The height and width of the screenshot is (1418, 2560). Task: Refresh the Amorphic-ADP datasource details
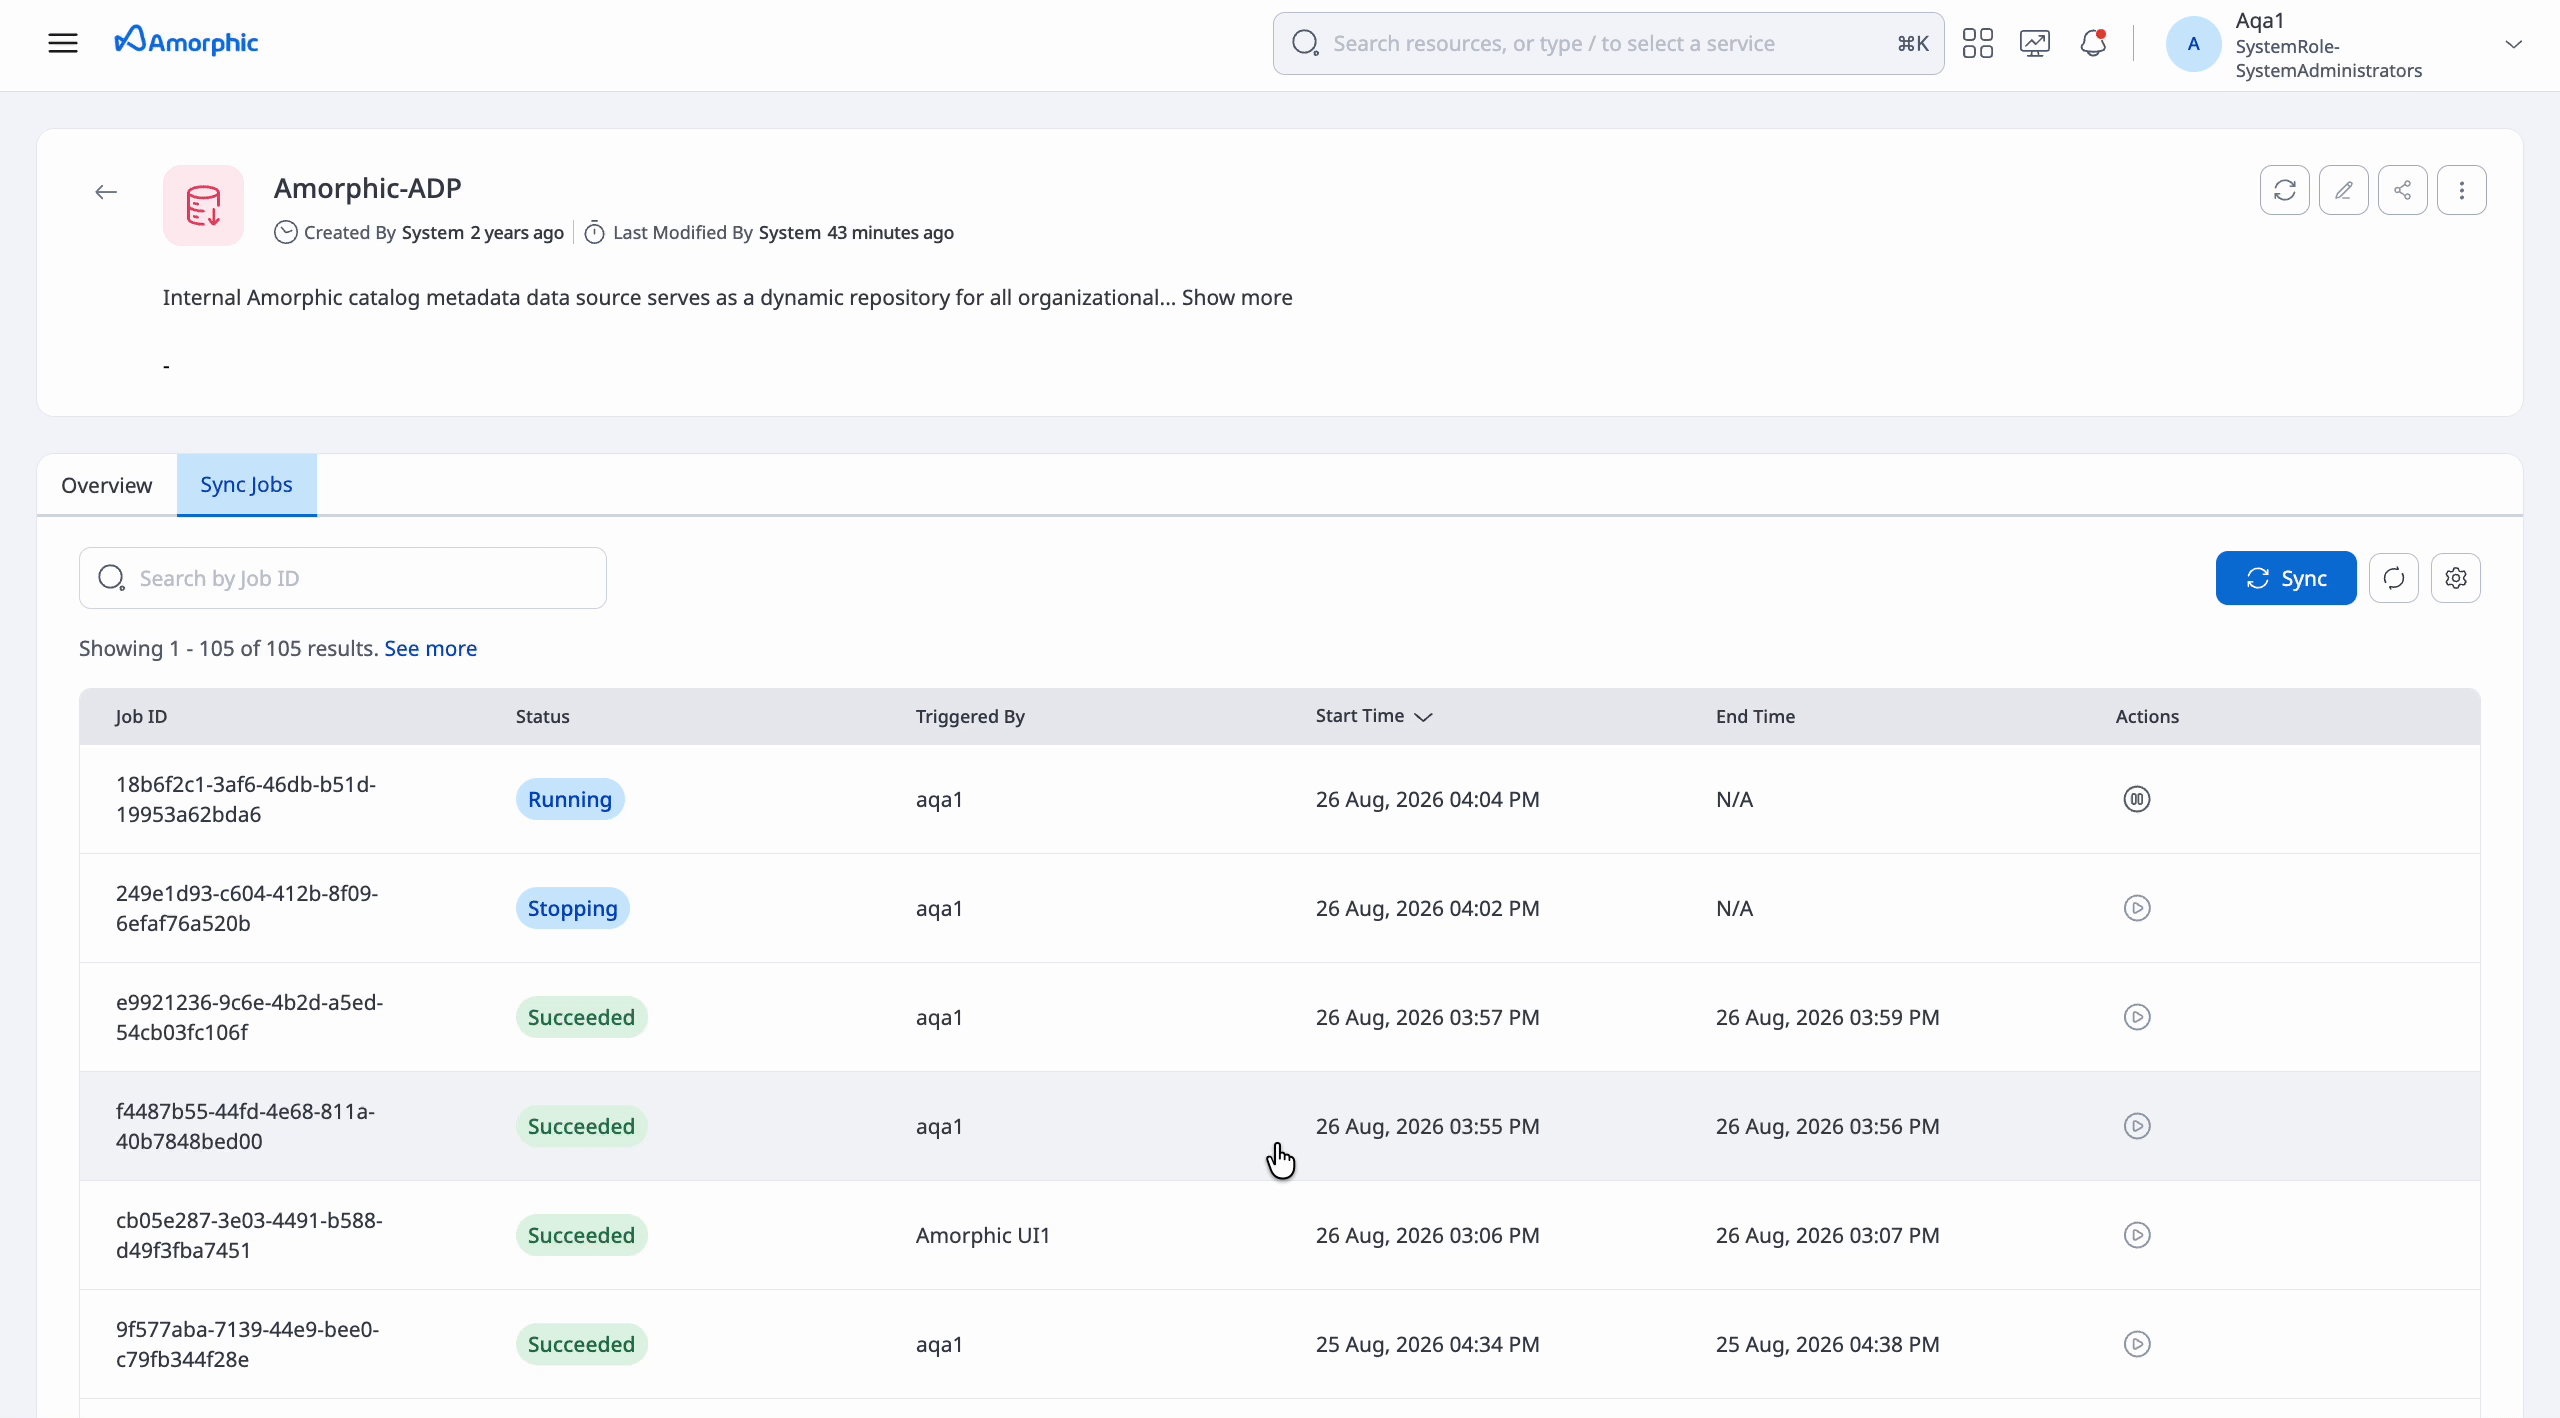tap(2284, 190)
